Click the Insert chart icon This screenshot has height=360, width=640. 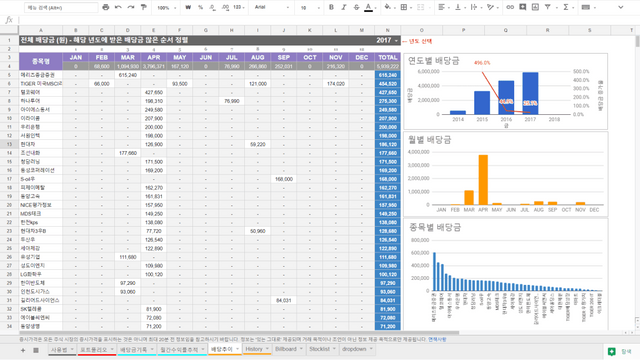tap(535, 7)
